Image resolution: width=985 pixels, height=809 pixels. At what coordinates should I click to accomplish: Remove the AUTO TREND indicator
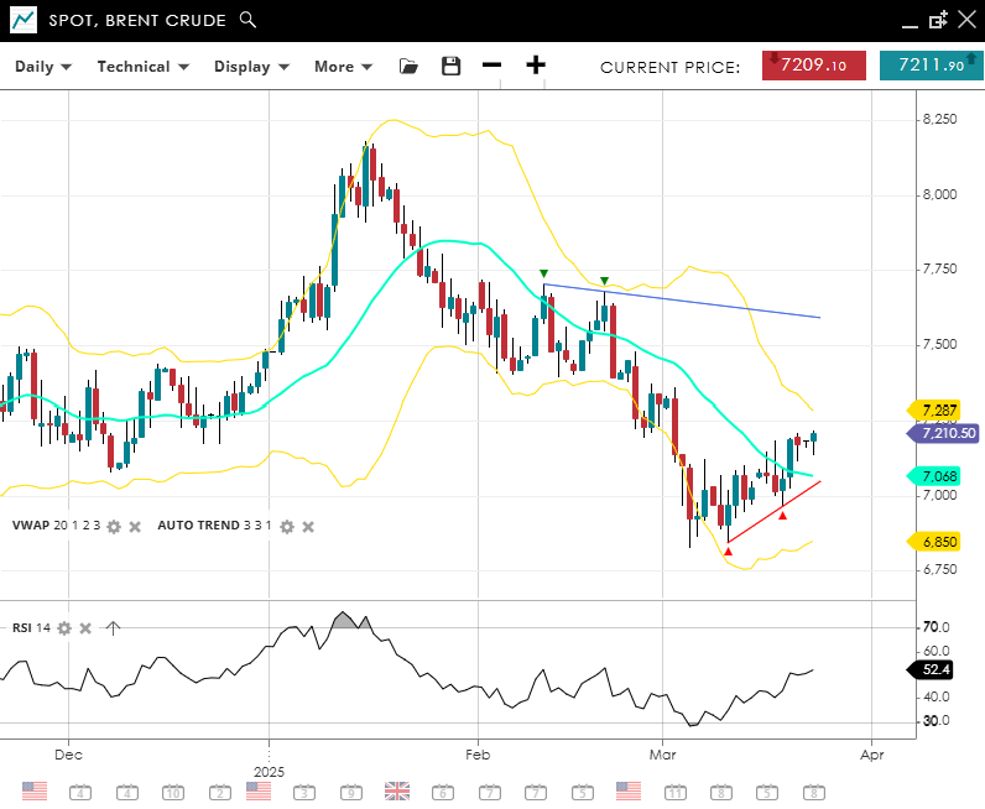pyautogui.click(x=308, y=526)
